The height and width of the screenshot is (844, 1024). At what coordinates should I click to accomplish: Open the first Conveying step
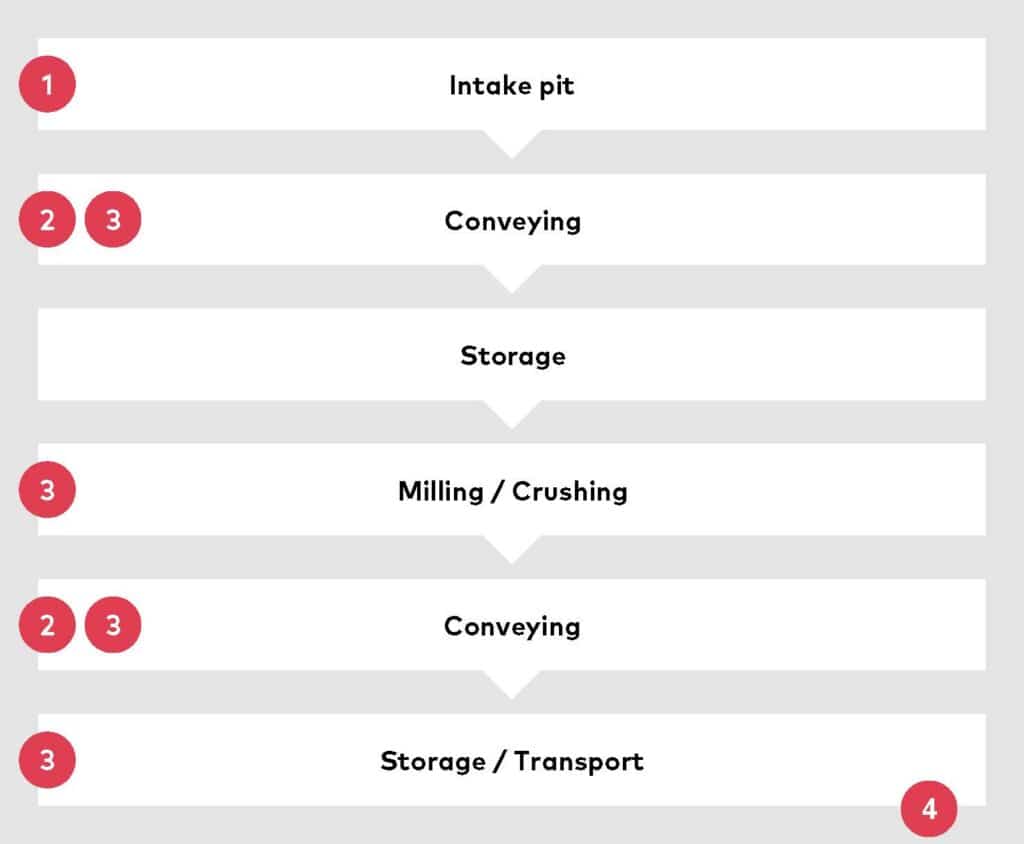coord(512,219)
